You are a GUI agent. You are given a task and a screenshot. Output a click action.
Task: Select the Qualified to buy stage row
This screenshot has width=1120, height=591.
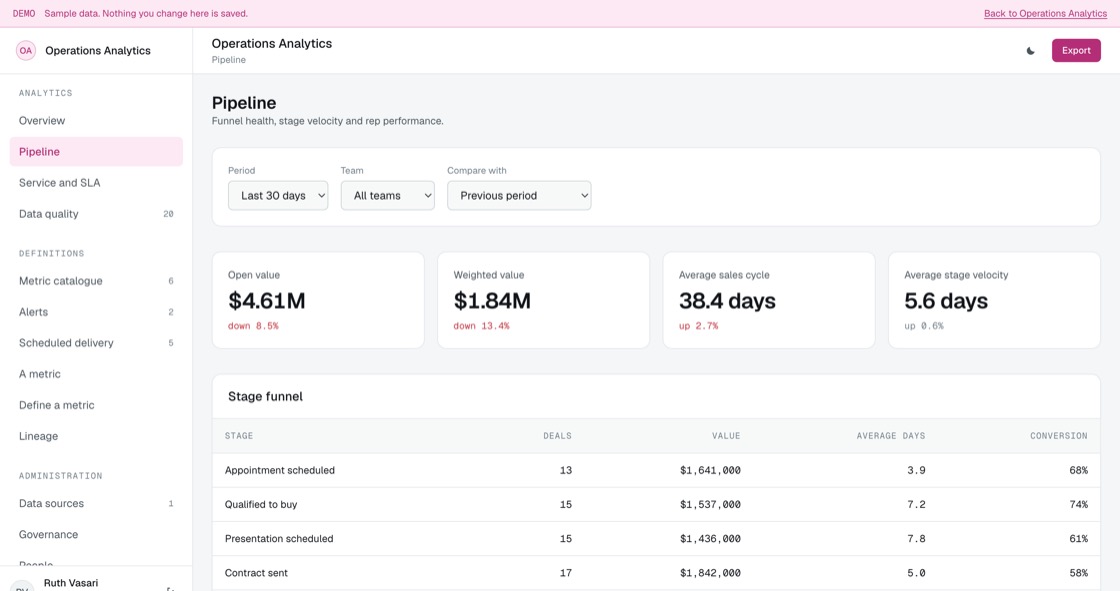(x=656, y=505)
